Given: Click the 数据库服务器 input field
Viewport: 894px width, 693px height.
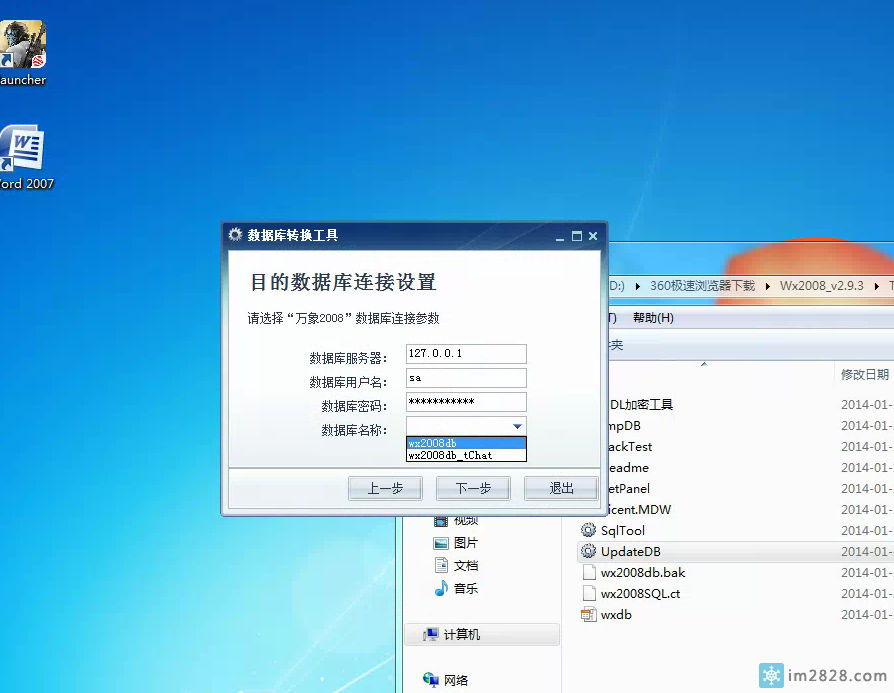Looking at the screenshot, I should pyautogui.click(x=466, y=354).
